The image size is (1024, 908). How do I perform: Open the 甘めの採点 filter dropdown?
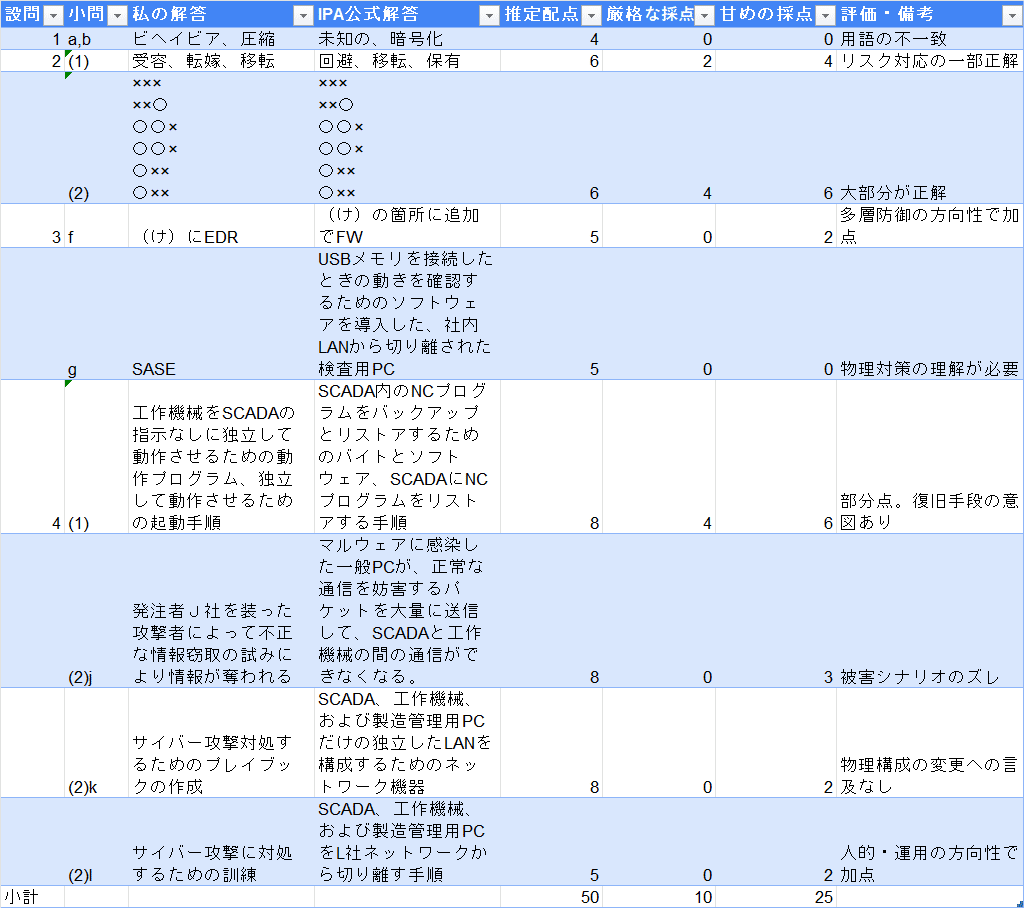click(825, 13)
